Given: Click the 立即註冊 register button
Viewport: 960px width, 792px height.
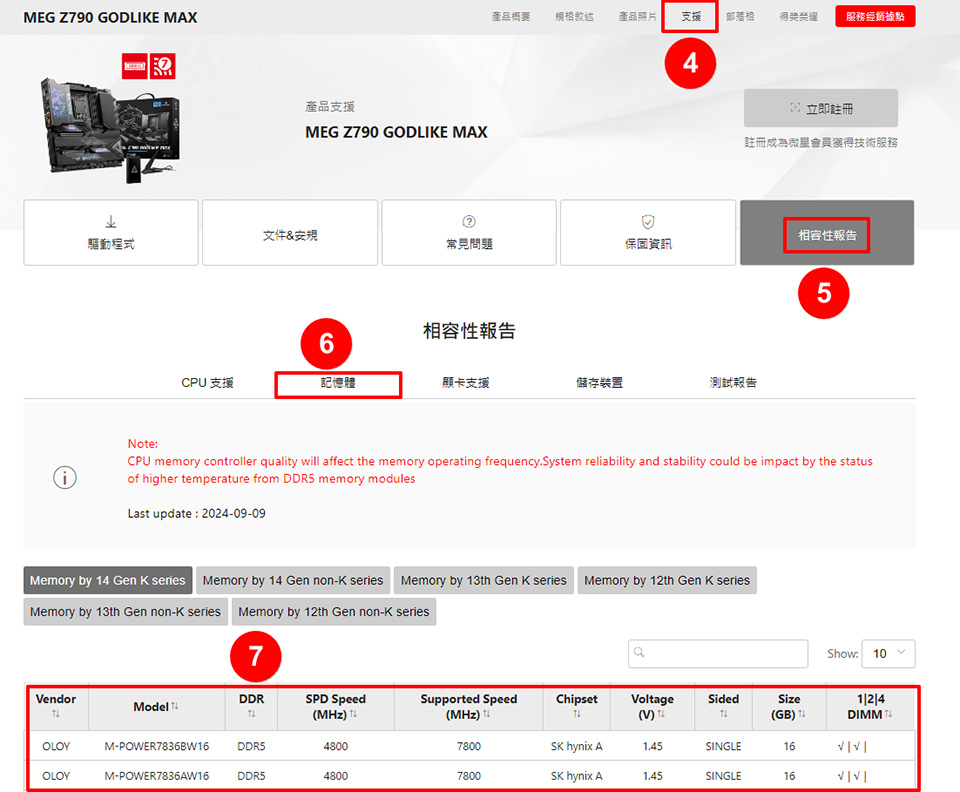Looking at the screenshot, I should point(821,108).
